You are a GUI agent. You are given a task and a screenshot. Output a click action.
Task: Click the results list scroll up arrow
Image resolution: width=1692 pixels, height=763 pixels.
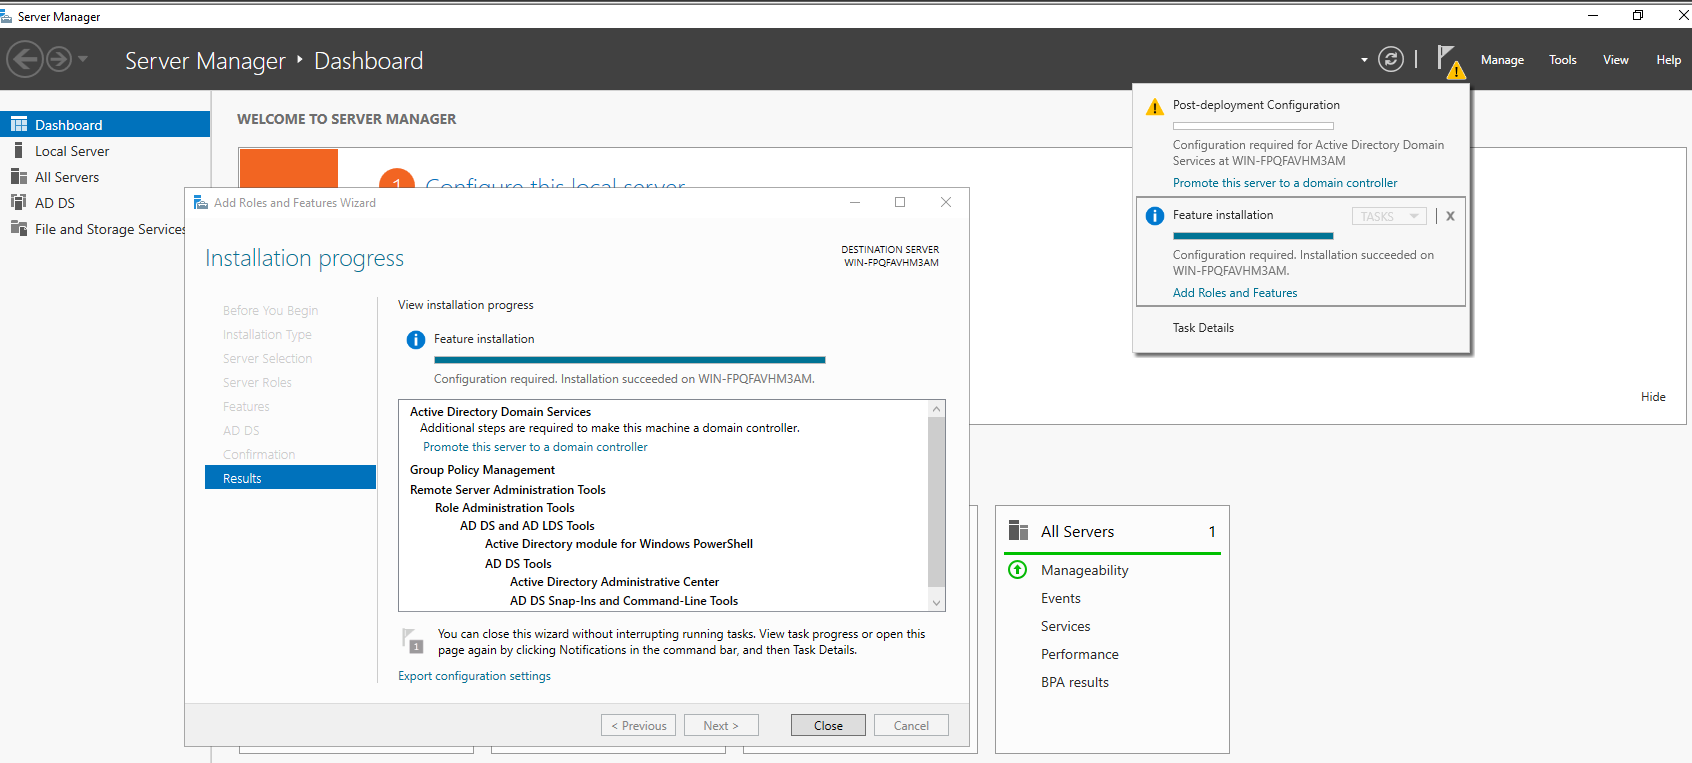(936, 409)
